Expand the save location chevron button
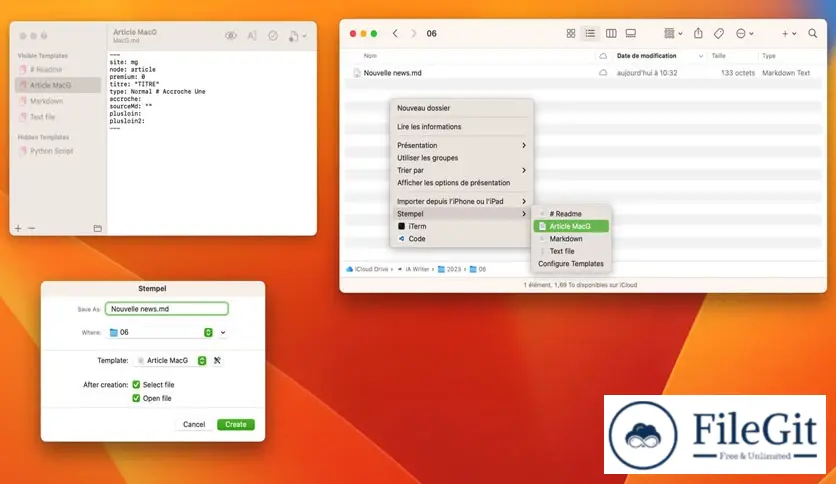836x484 pixels. [x=223, y=332]
